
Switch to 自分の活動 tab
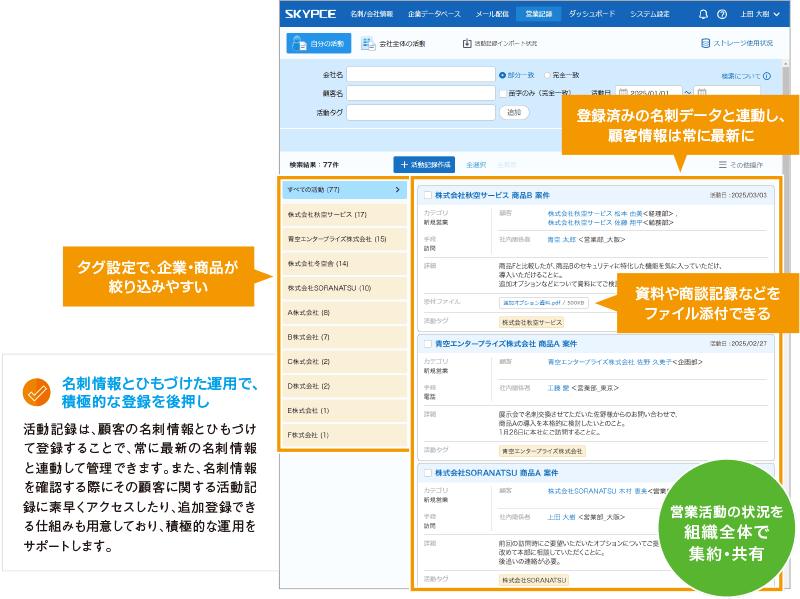[x=318, y=43]
